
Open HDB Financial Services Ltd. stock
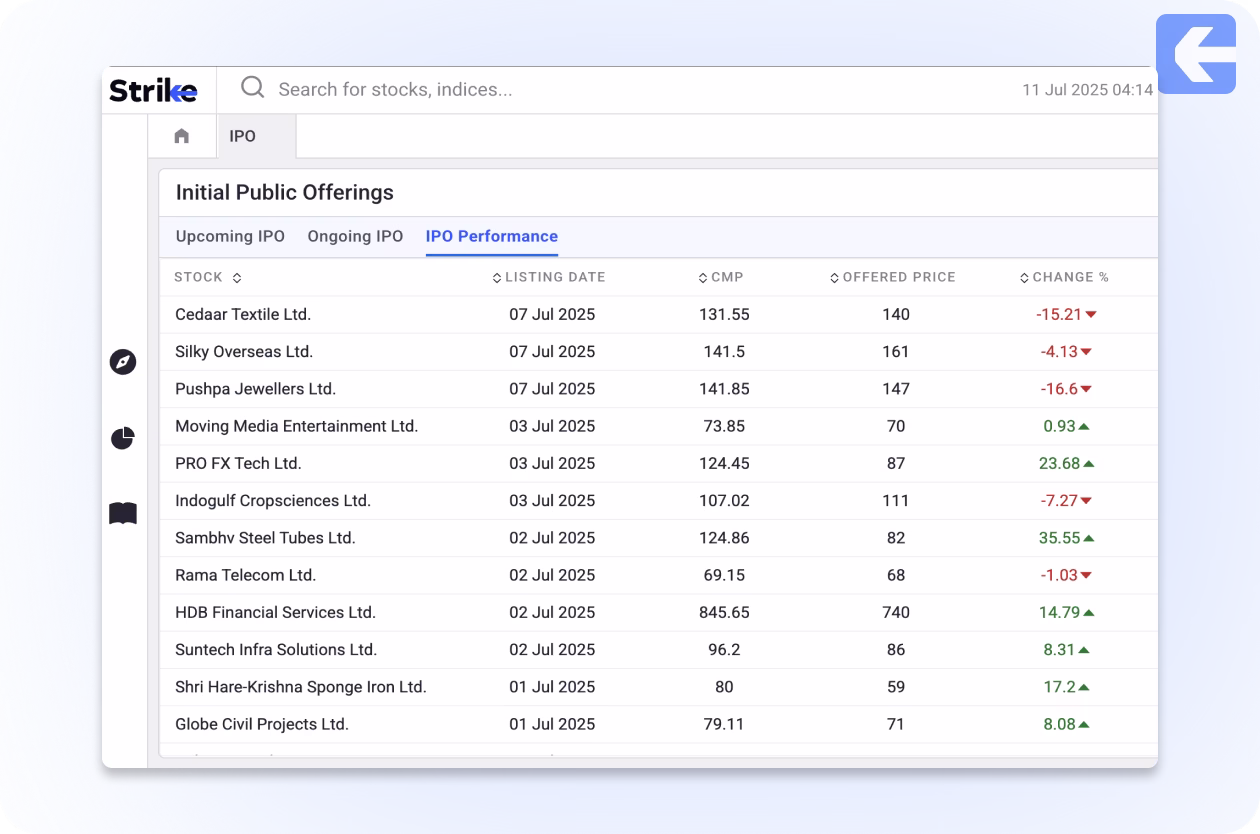pos(275,612)
